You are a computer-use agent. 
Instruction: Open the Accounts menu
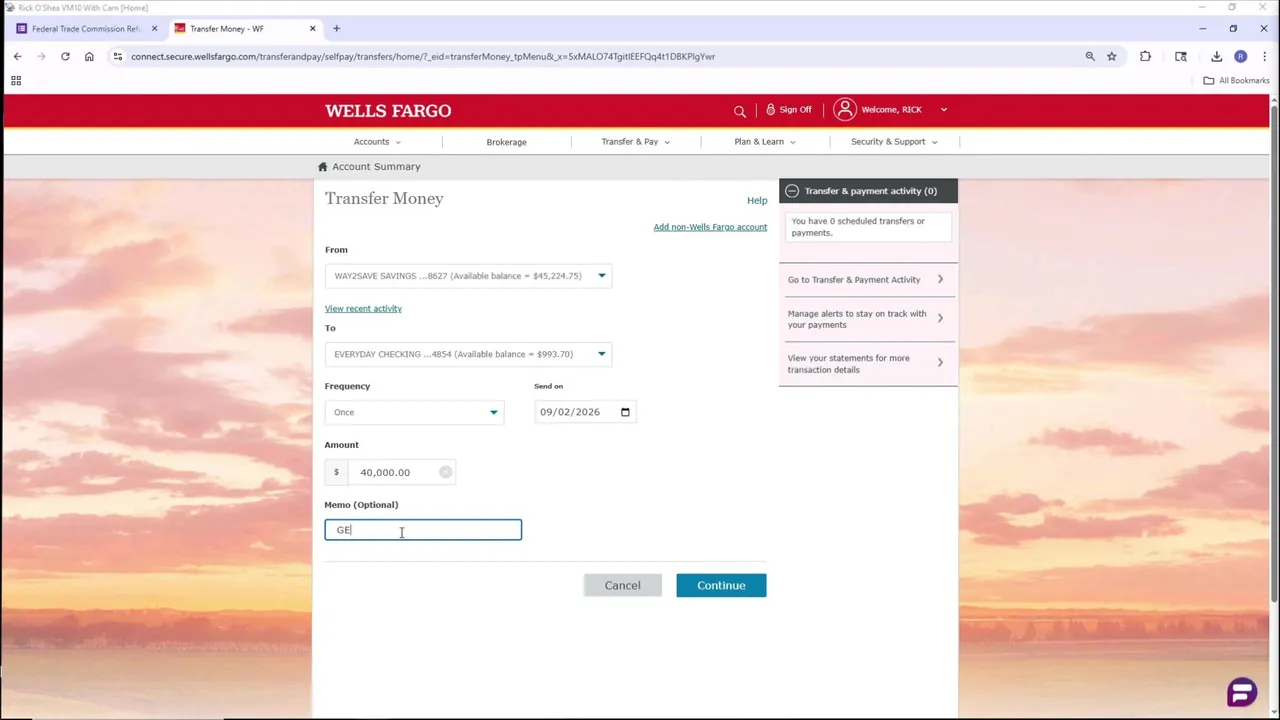pos(377,142)
